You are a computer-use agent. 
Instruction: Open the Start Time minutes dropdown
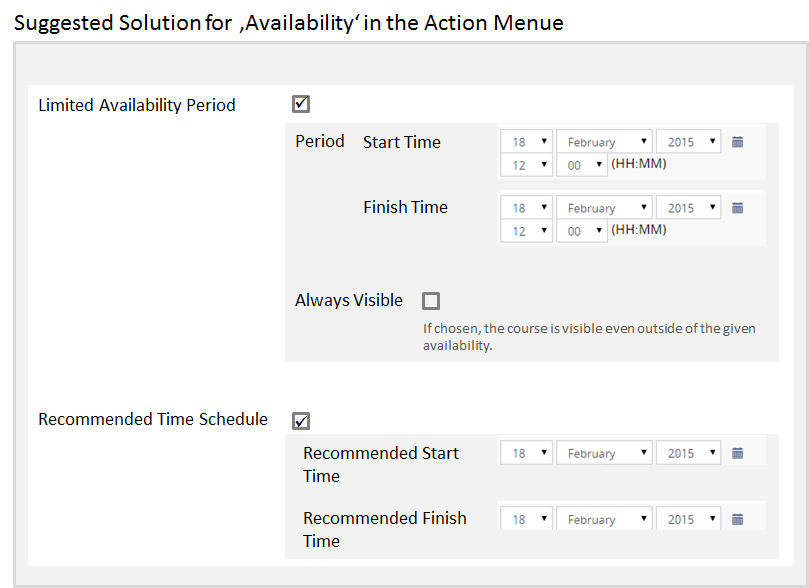582,165
